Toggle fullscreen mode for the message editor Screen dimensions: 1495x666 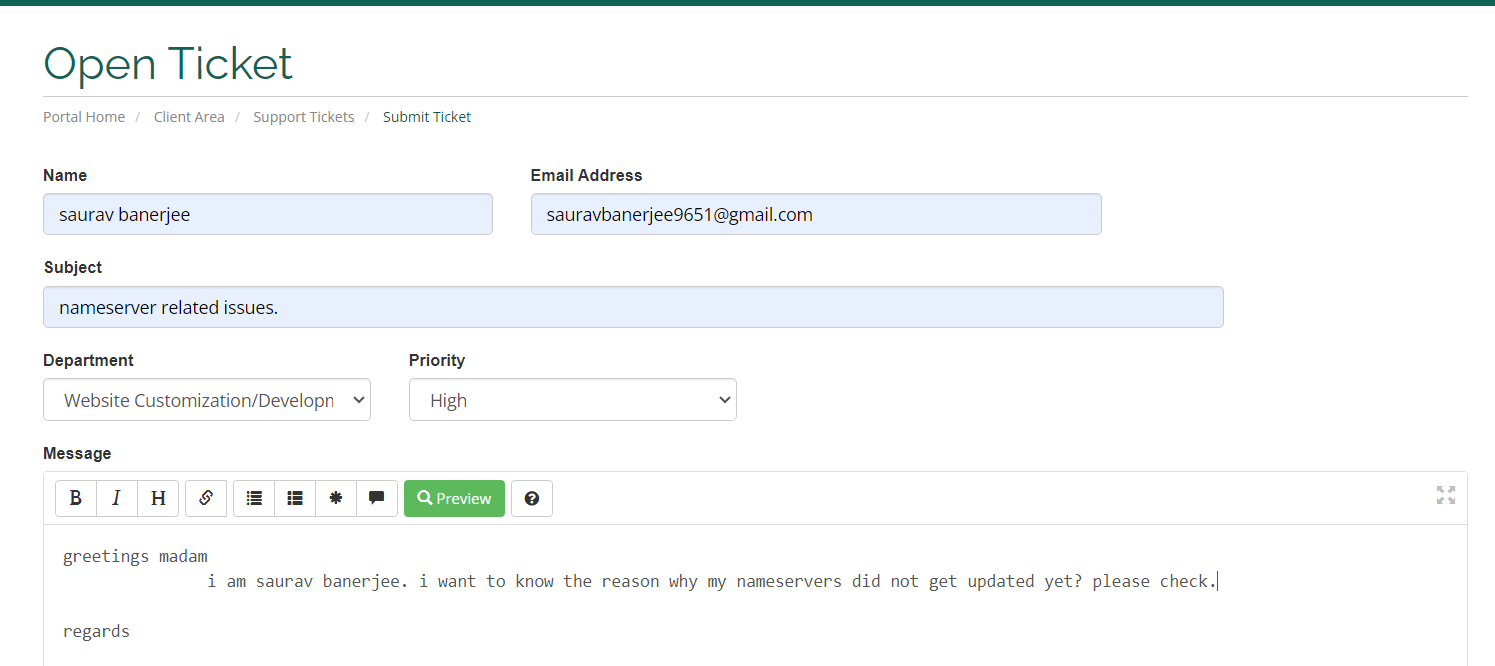pos(1446,494)
